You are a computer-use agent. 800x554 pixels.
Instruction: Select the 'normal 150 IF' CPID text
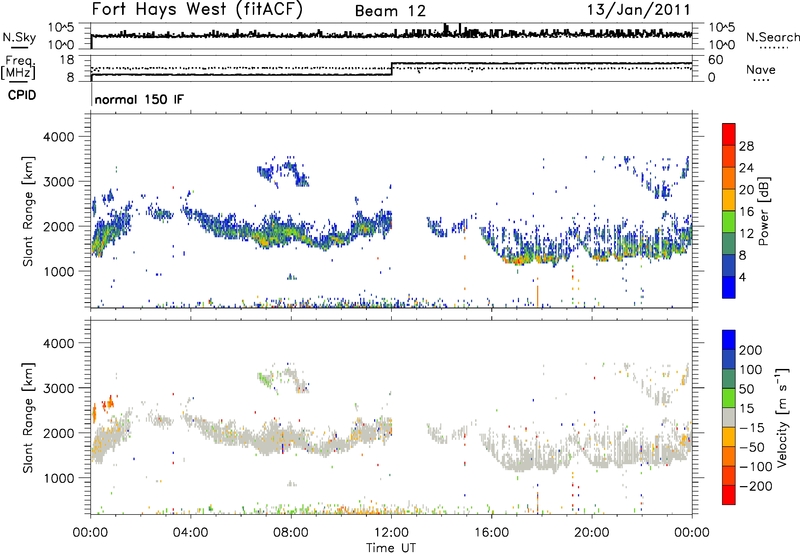[139, 99]
